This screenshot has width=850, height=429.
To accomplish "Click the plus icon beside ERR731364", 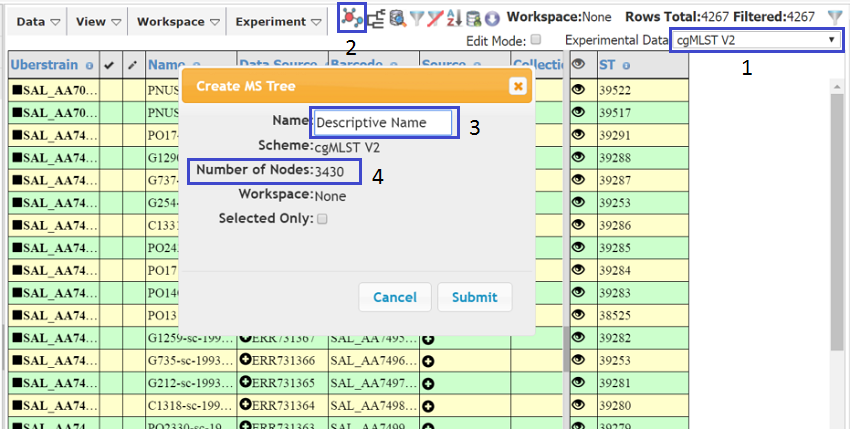I will [x=246, y=405].
